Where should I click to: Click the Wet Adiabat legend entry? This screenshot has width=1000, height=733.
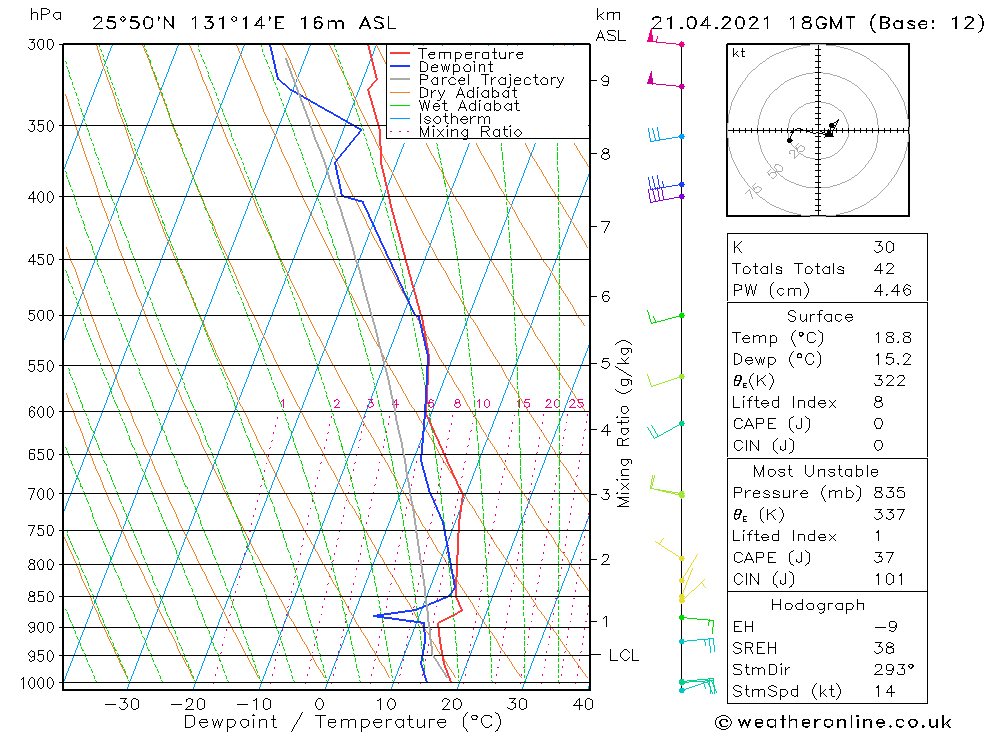[x=455, y=106]
